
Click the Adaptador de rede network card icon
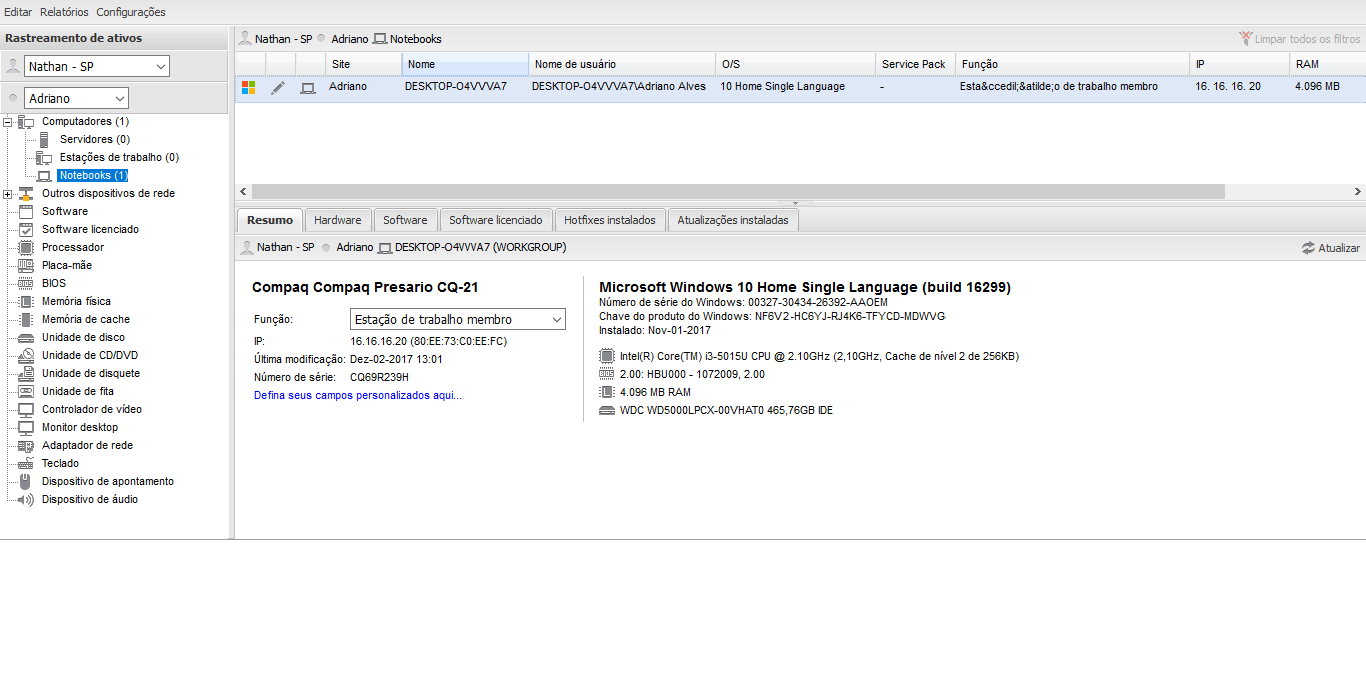click(x=26, y=445)
